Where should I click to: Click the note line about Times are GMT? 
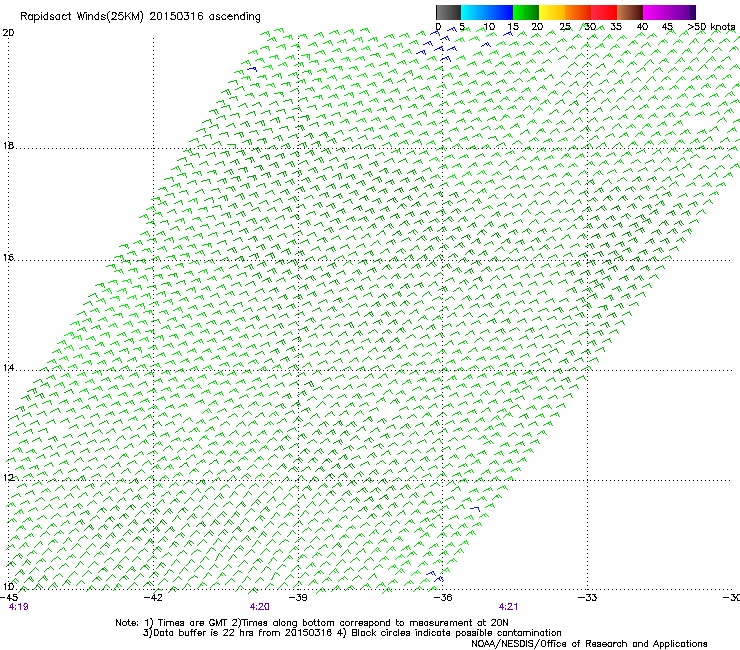tap(312, 623)
